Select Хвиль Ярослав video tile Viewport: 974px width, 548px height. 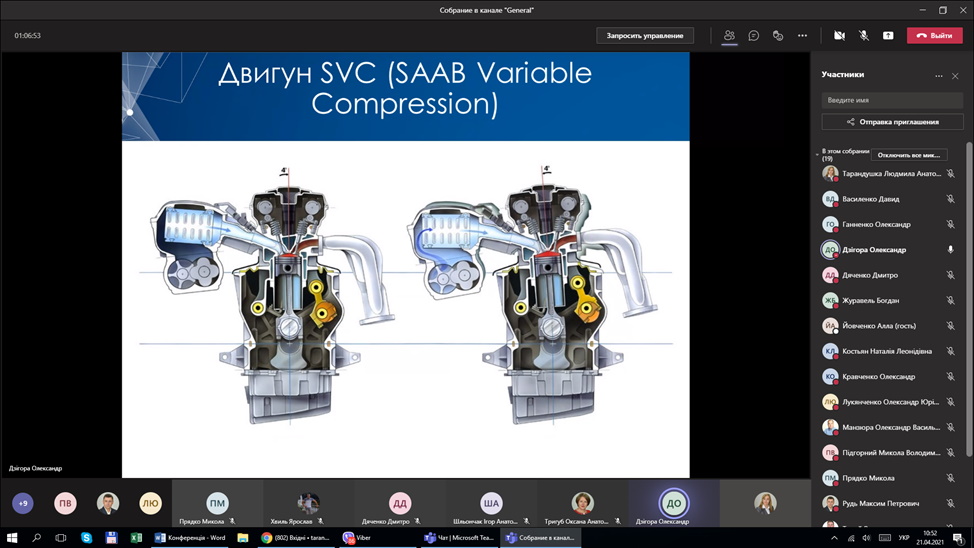308,503
